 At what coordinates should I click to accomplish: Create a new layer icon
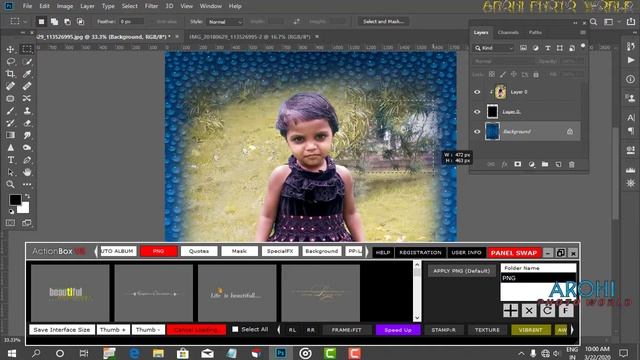558,164
